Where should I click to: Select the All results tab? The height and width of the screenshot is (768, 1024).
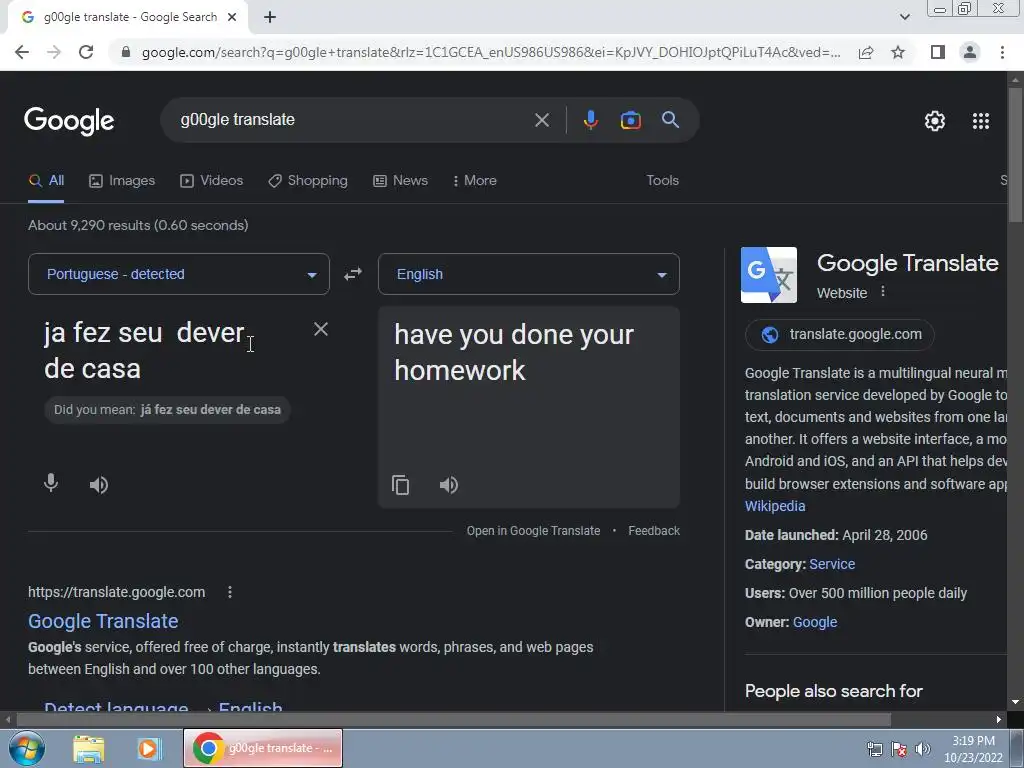coord(46,181)
